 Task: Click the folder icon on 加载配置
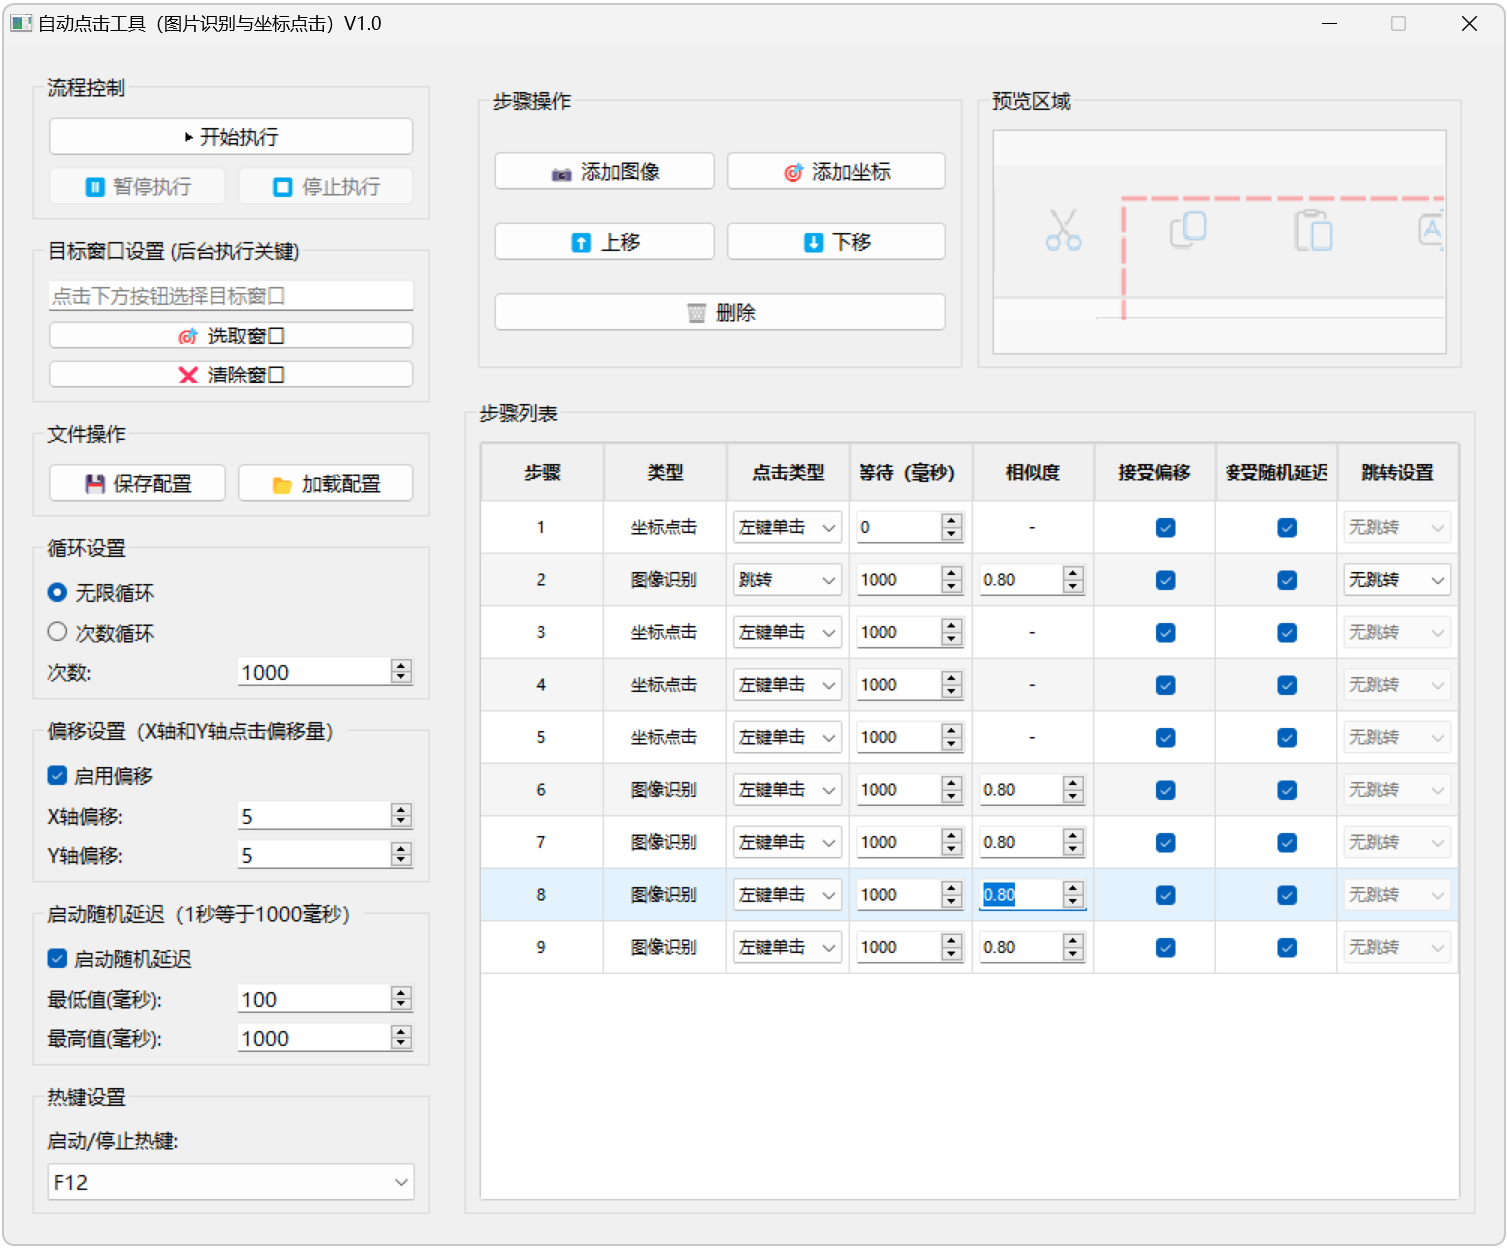[282, 485]
